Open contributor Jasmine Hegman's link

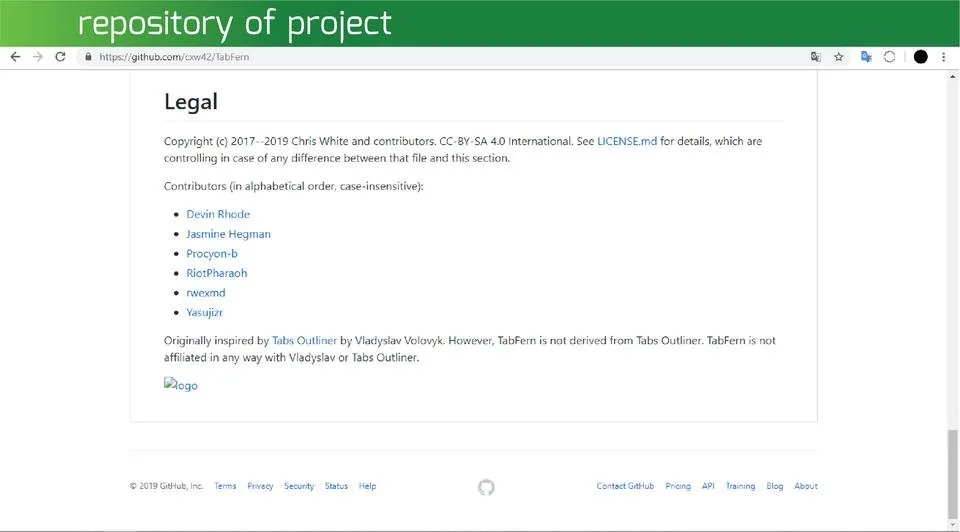(228, 234)
